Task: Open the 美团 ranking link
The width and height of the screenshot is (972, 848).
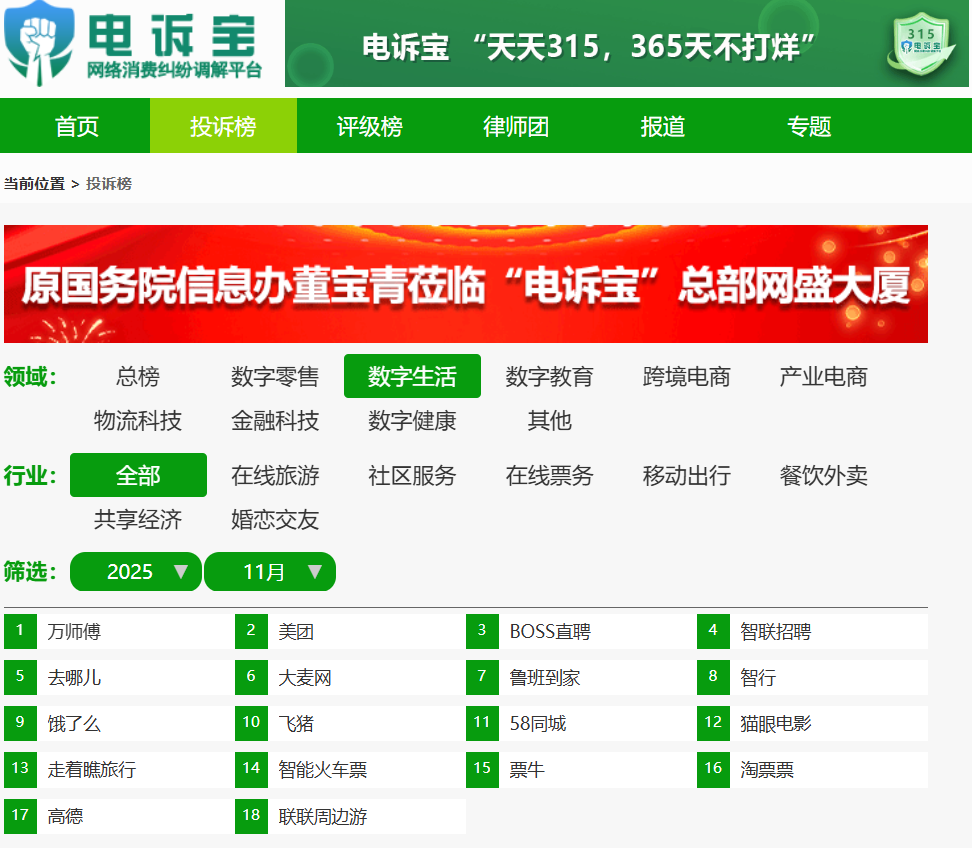Action: pyautogui.click(x=296, y=632)
